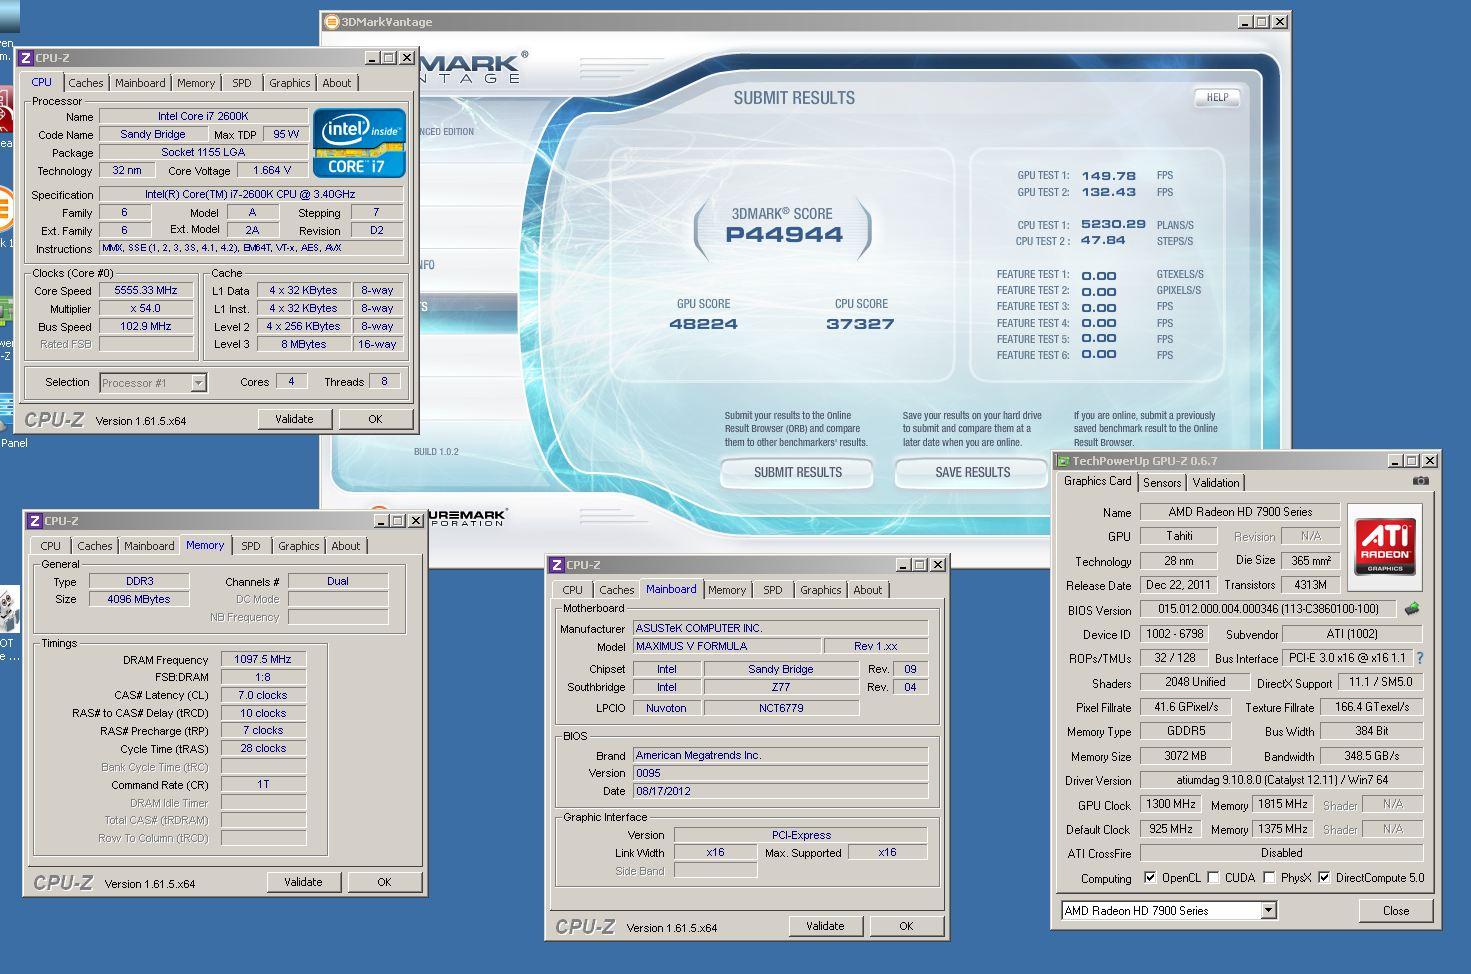Click the Bus Speed 102.9 MHz value
The height and width of the screenshot is (974, 1471).
146,326
